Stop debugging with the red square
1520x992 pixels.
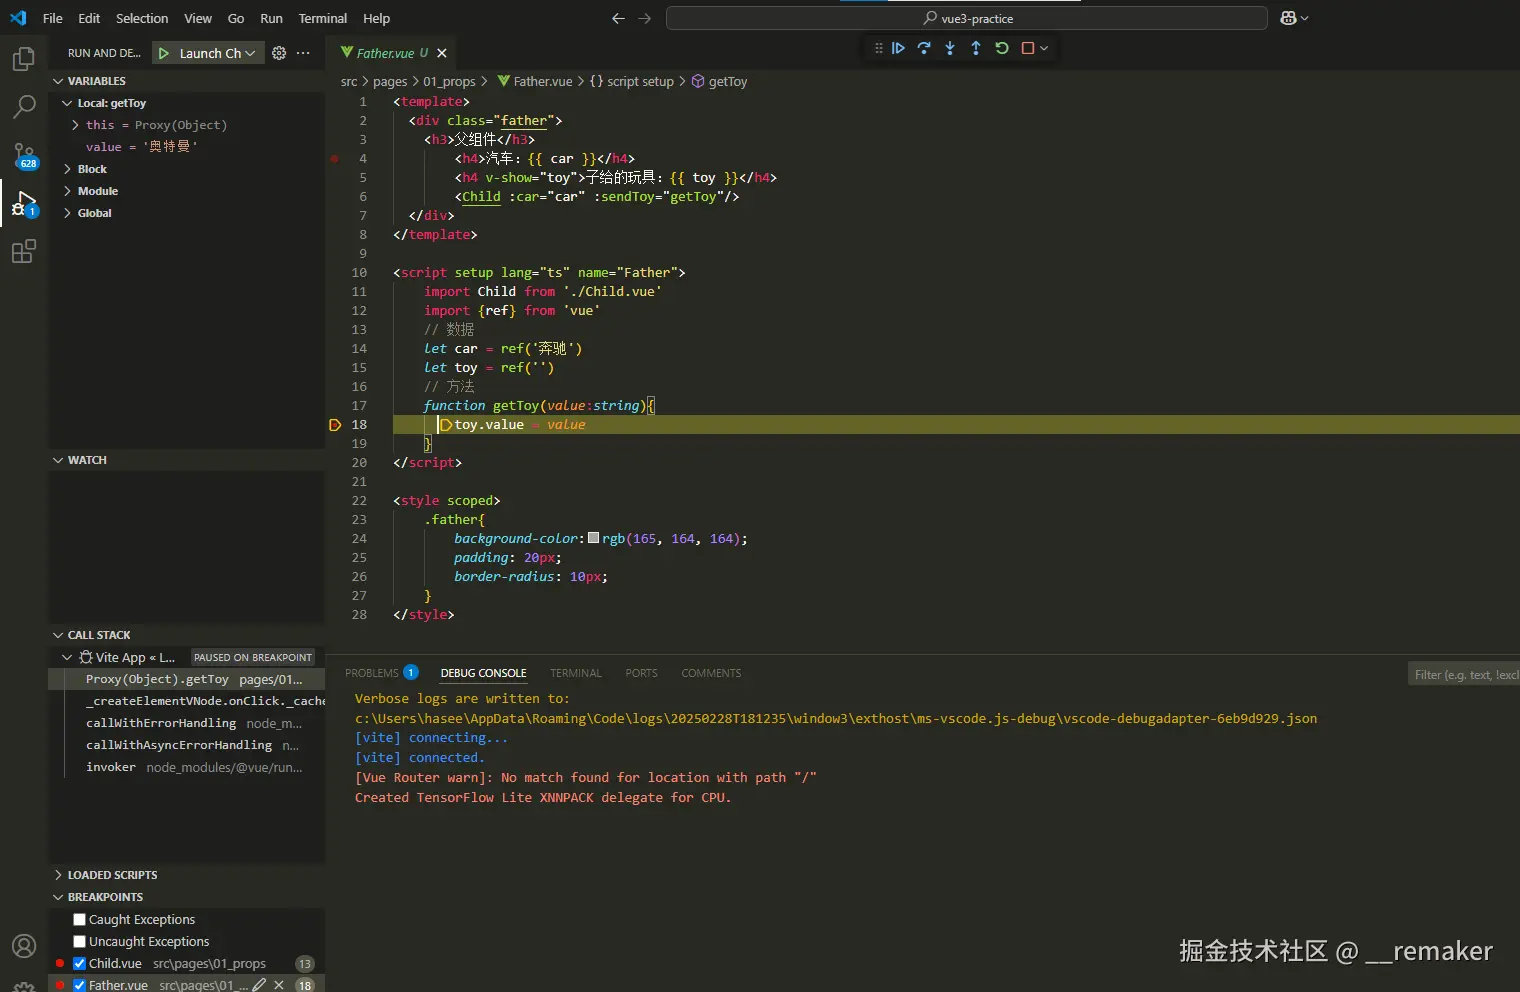(x=1027, y=48)
